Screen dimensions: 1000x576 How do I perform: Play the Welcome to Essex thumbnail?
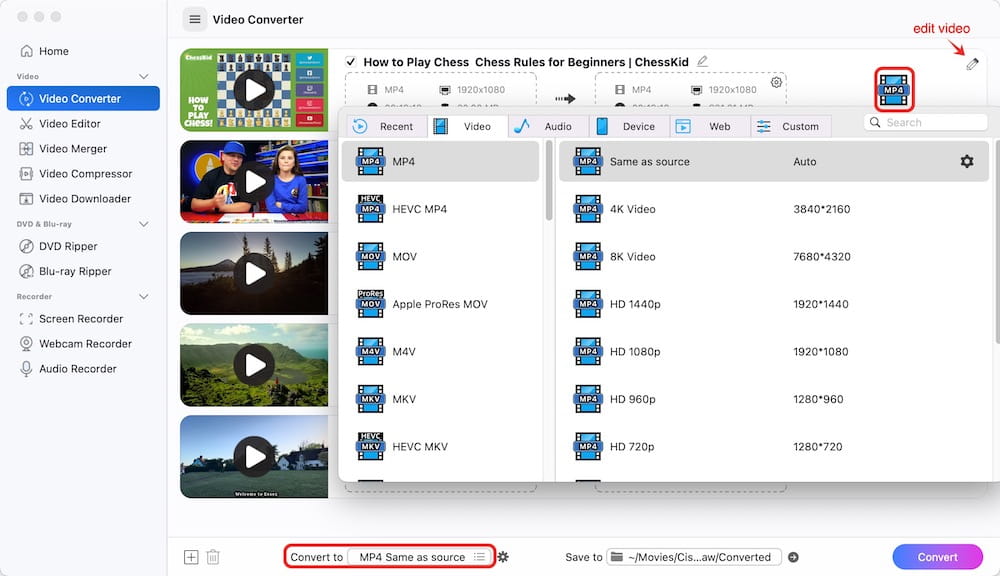(x=254, y=457)
